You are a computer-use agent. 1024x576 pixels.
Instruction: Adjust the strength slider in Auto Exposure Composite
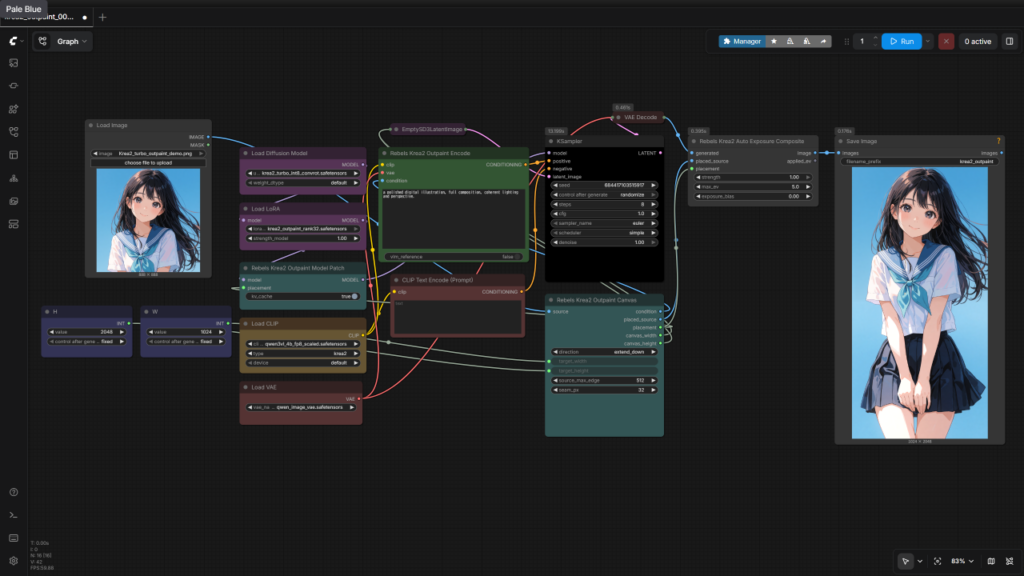click(x=752, y=177)
